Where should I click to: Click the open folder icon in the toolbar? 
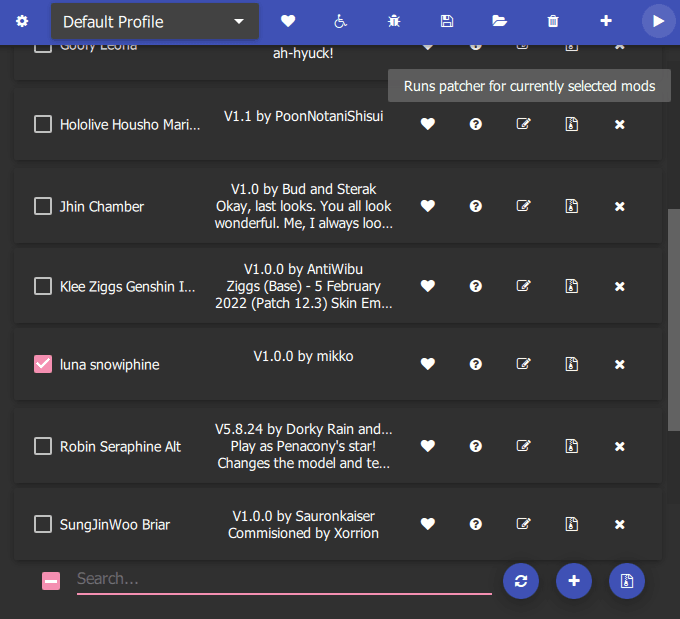499,21
